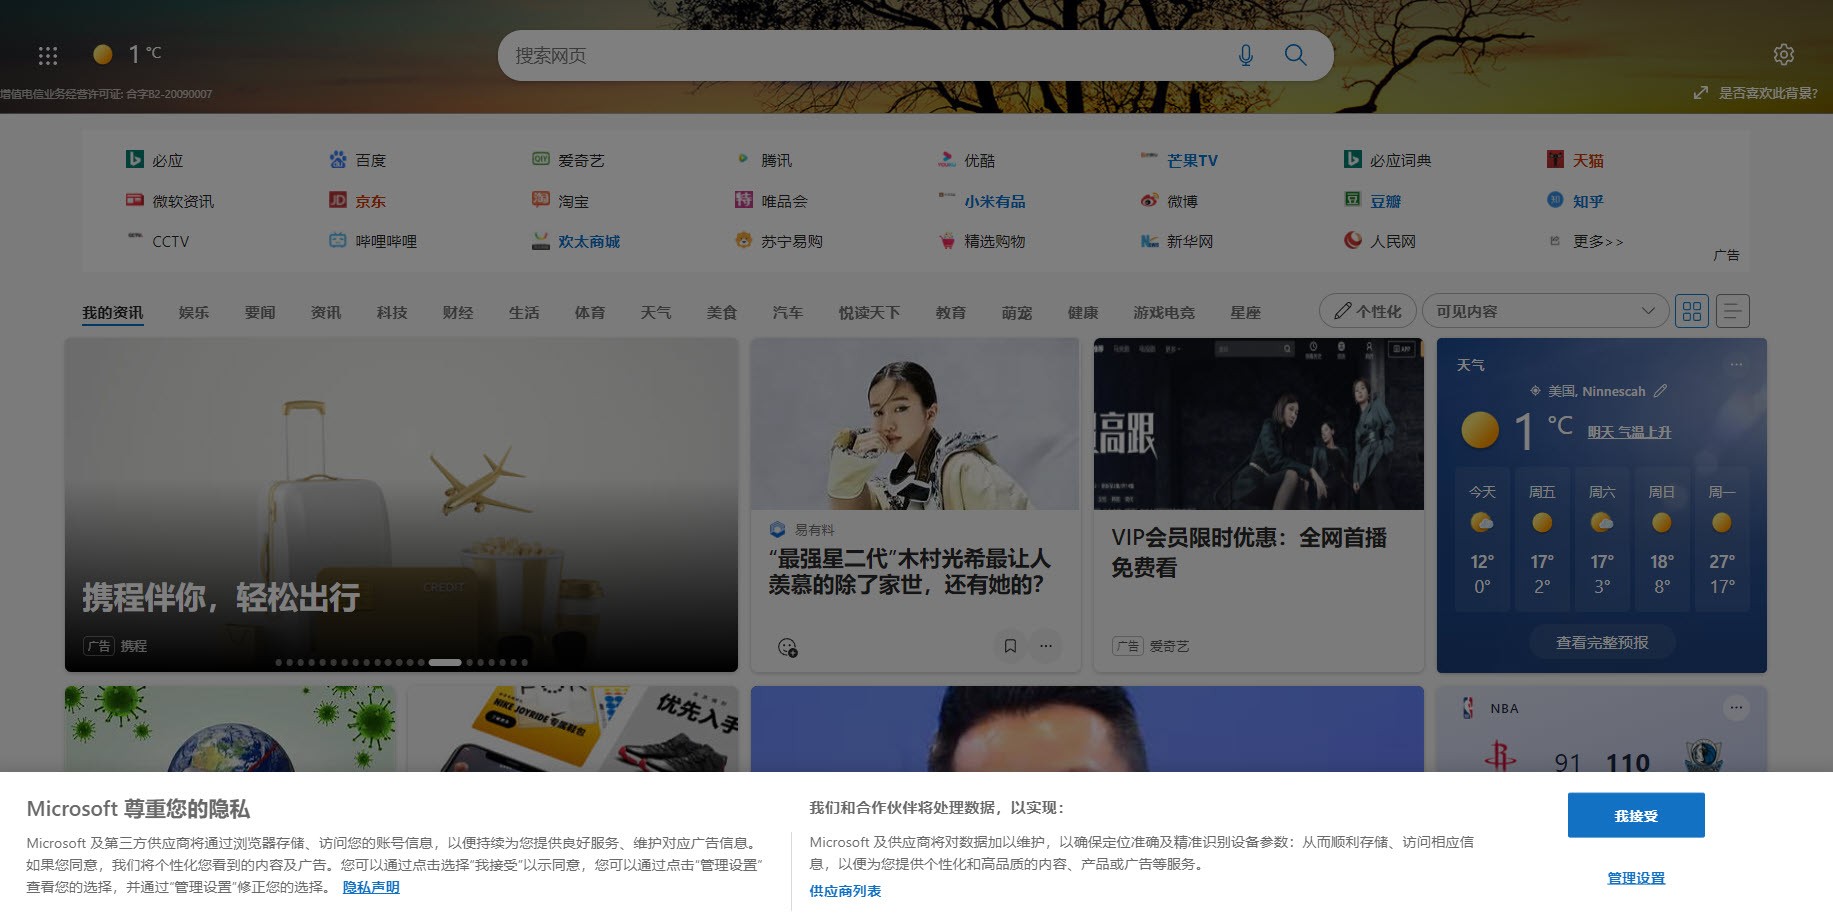
Task: Switch to the 科技 tab
Action: tap(392, 313)
